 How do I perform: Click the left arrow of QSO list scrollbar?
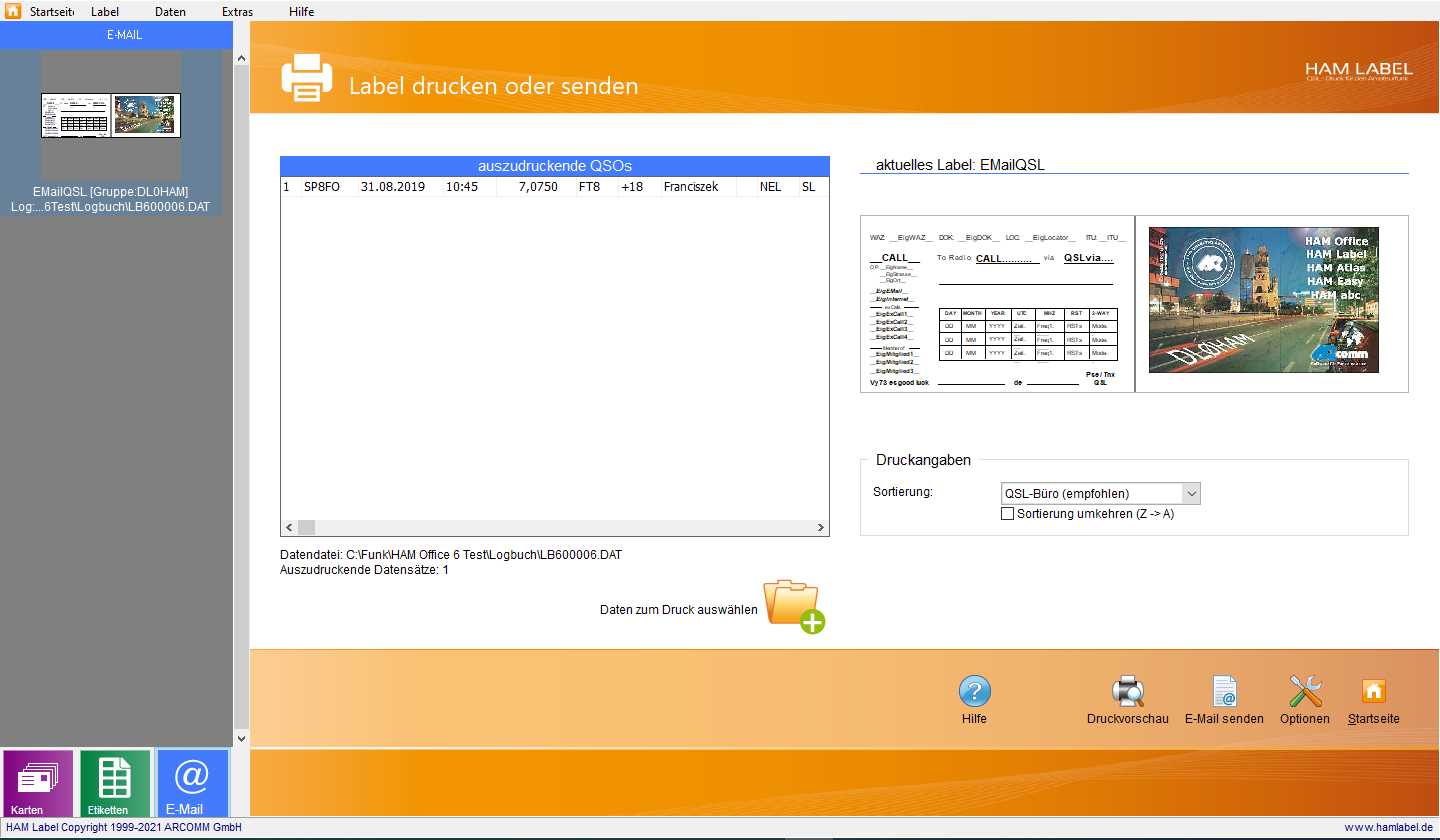pos(289,528)
